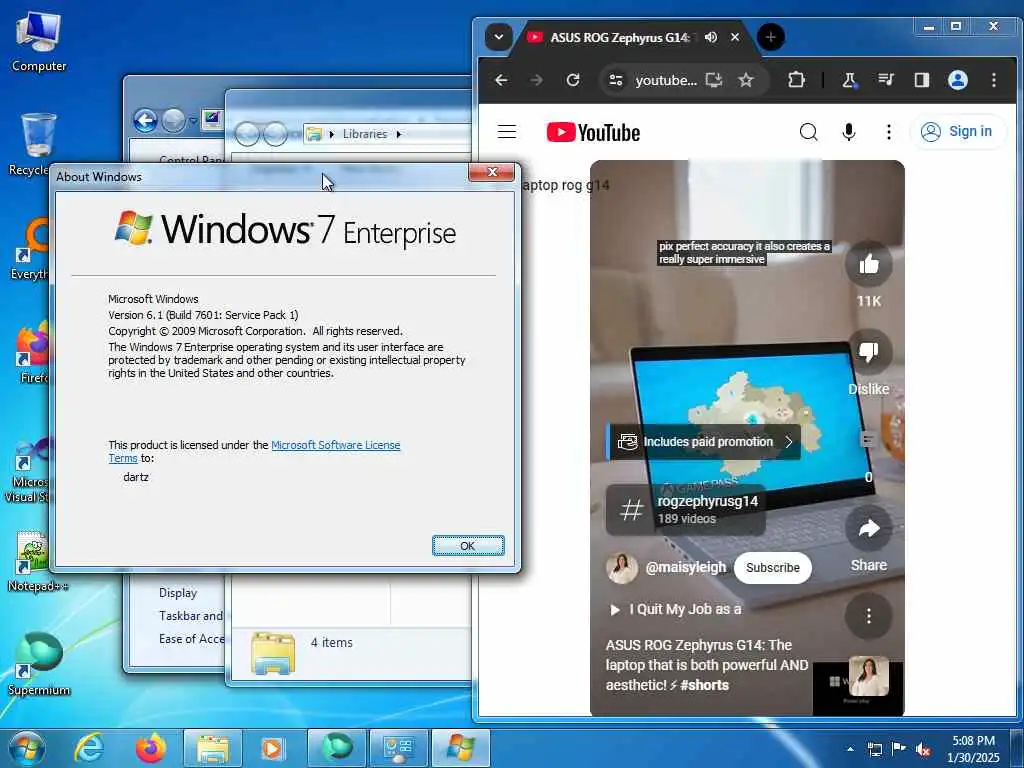The image size is (1024, 768).
Task: Open a new browser tab
Action: [771, 37]
